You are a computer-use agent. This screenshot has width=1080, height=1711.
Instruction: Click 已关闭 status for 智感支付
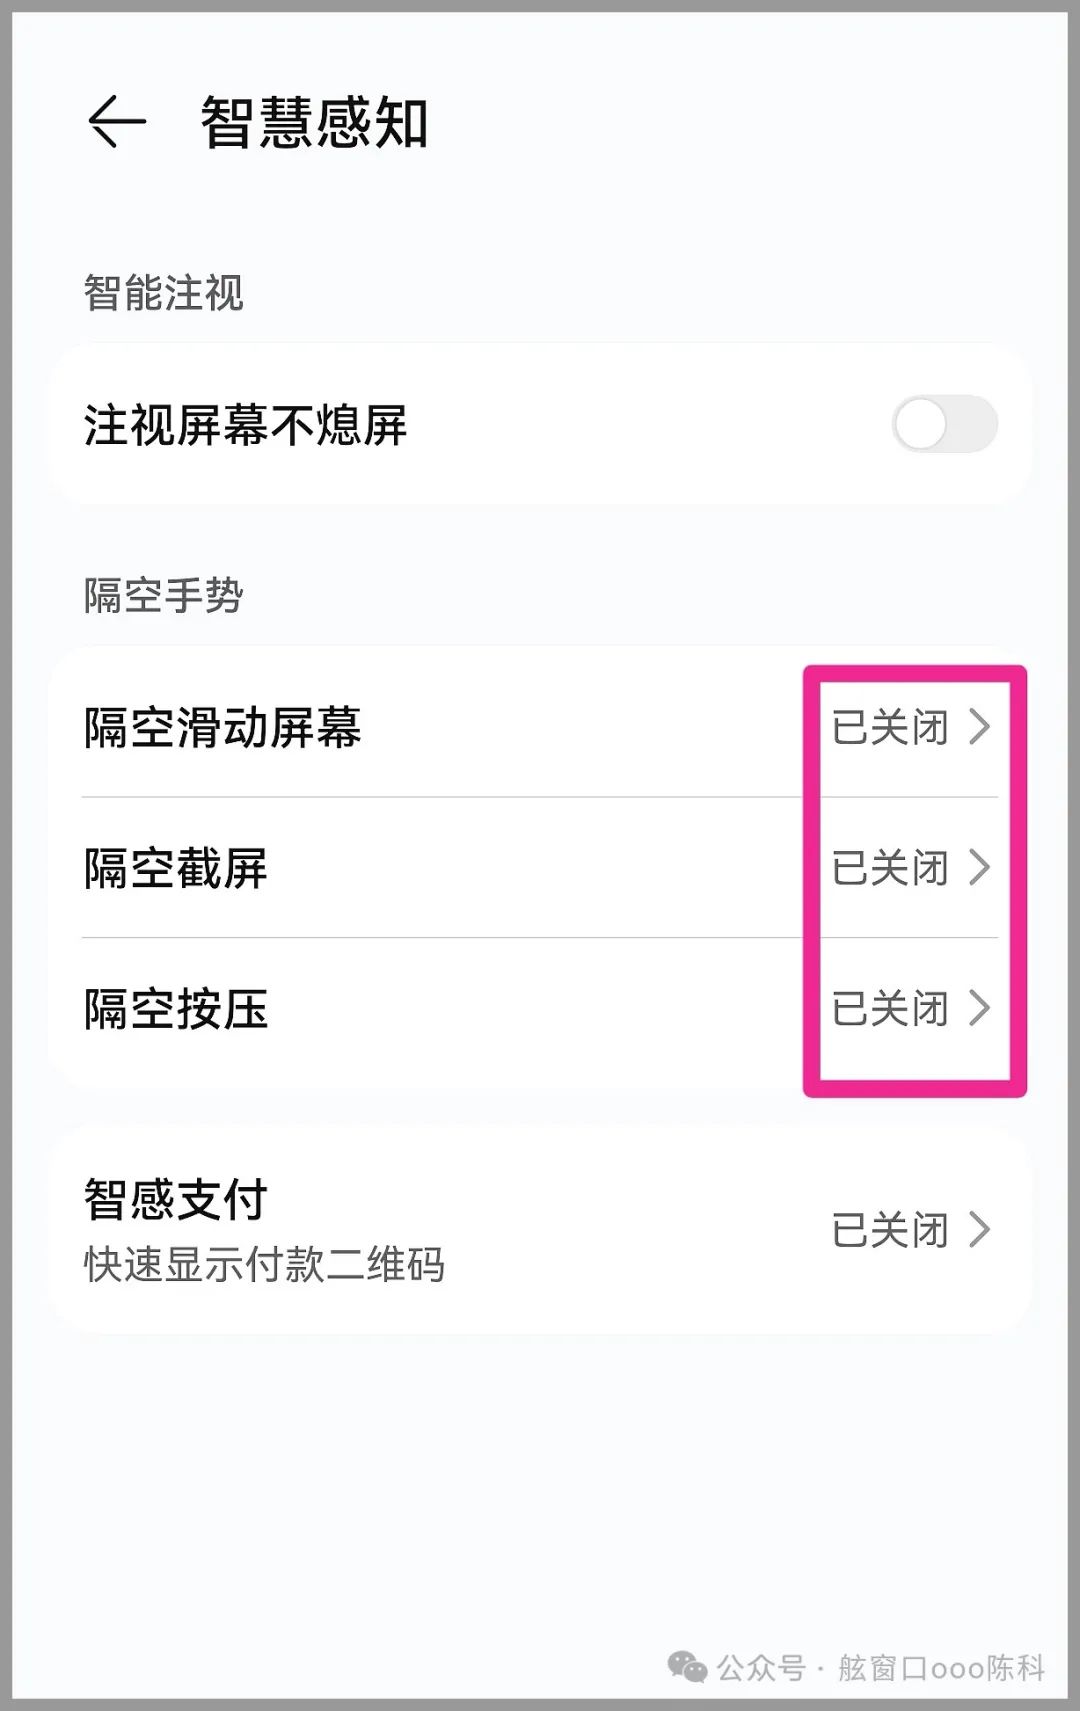click(x=890, y=1229)
